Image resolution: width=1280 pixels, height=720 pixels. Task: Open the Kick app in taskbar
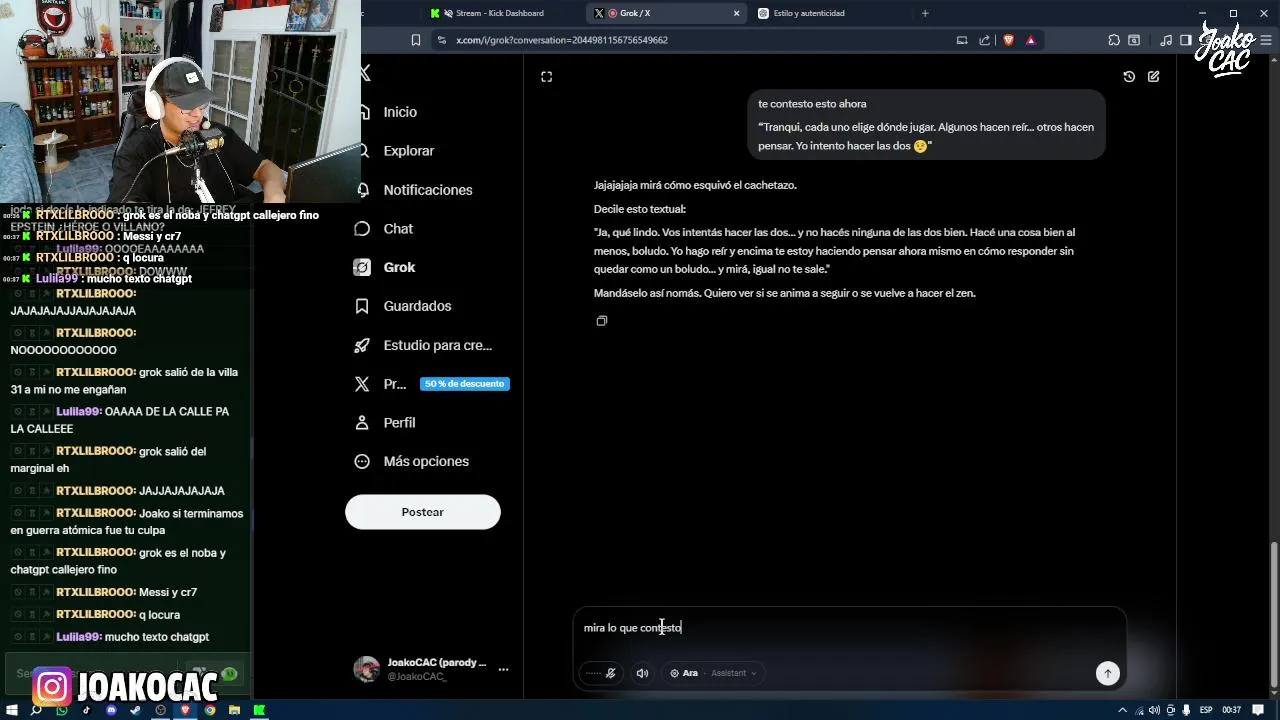259,710
